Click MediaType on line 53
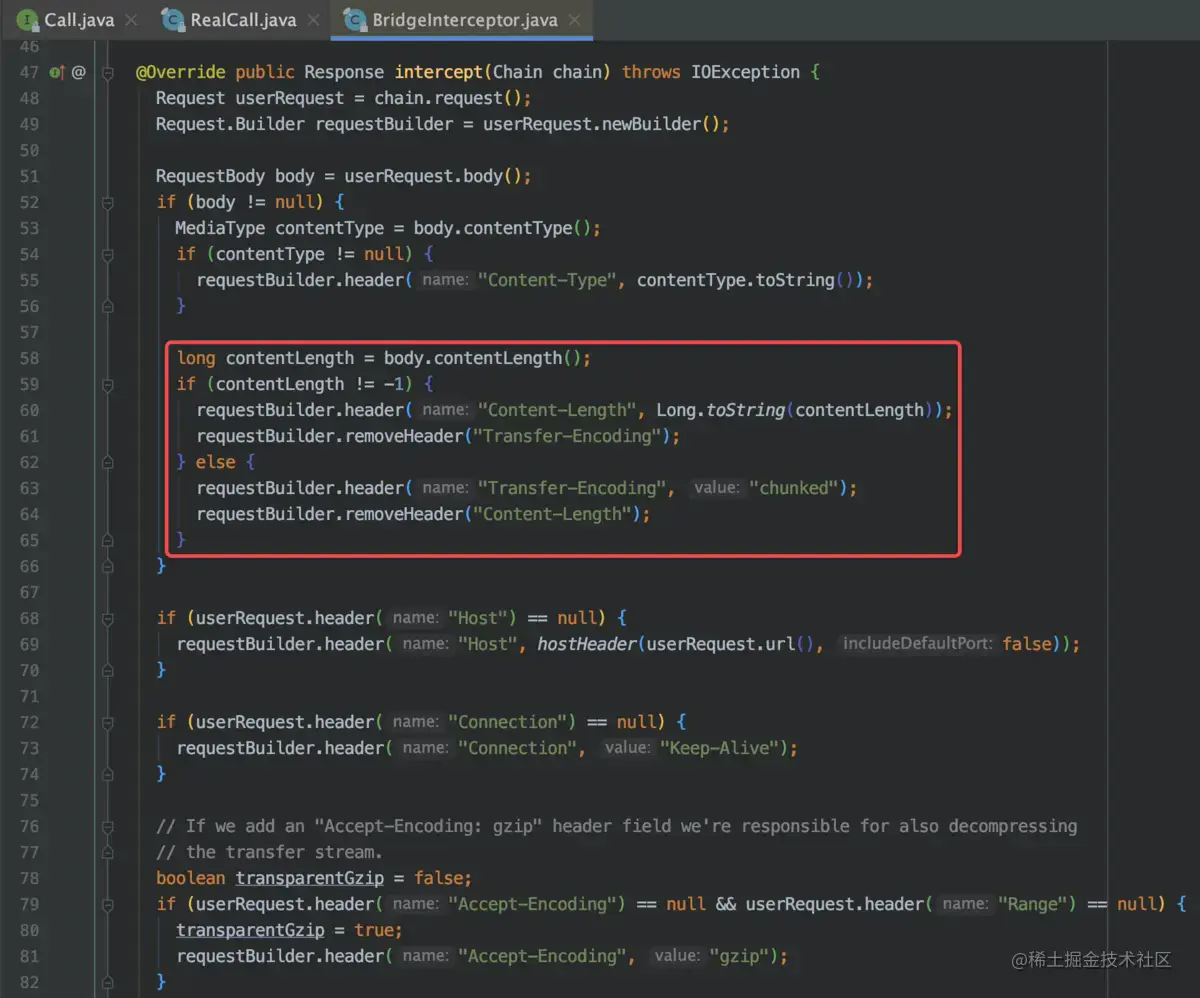Screen dimensions: 1200x998 220,228
